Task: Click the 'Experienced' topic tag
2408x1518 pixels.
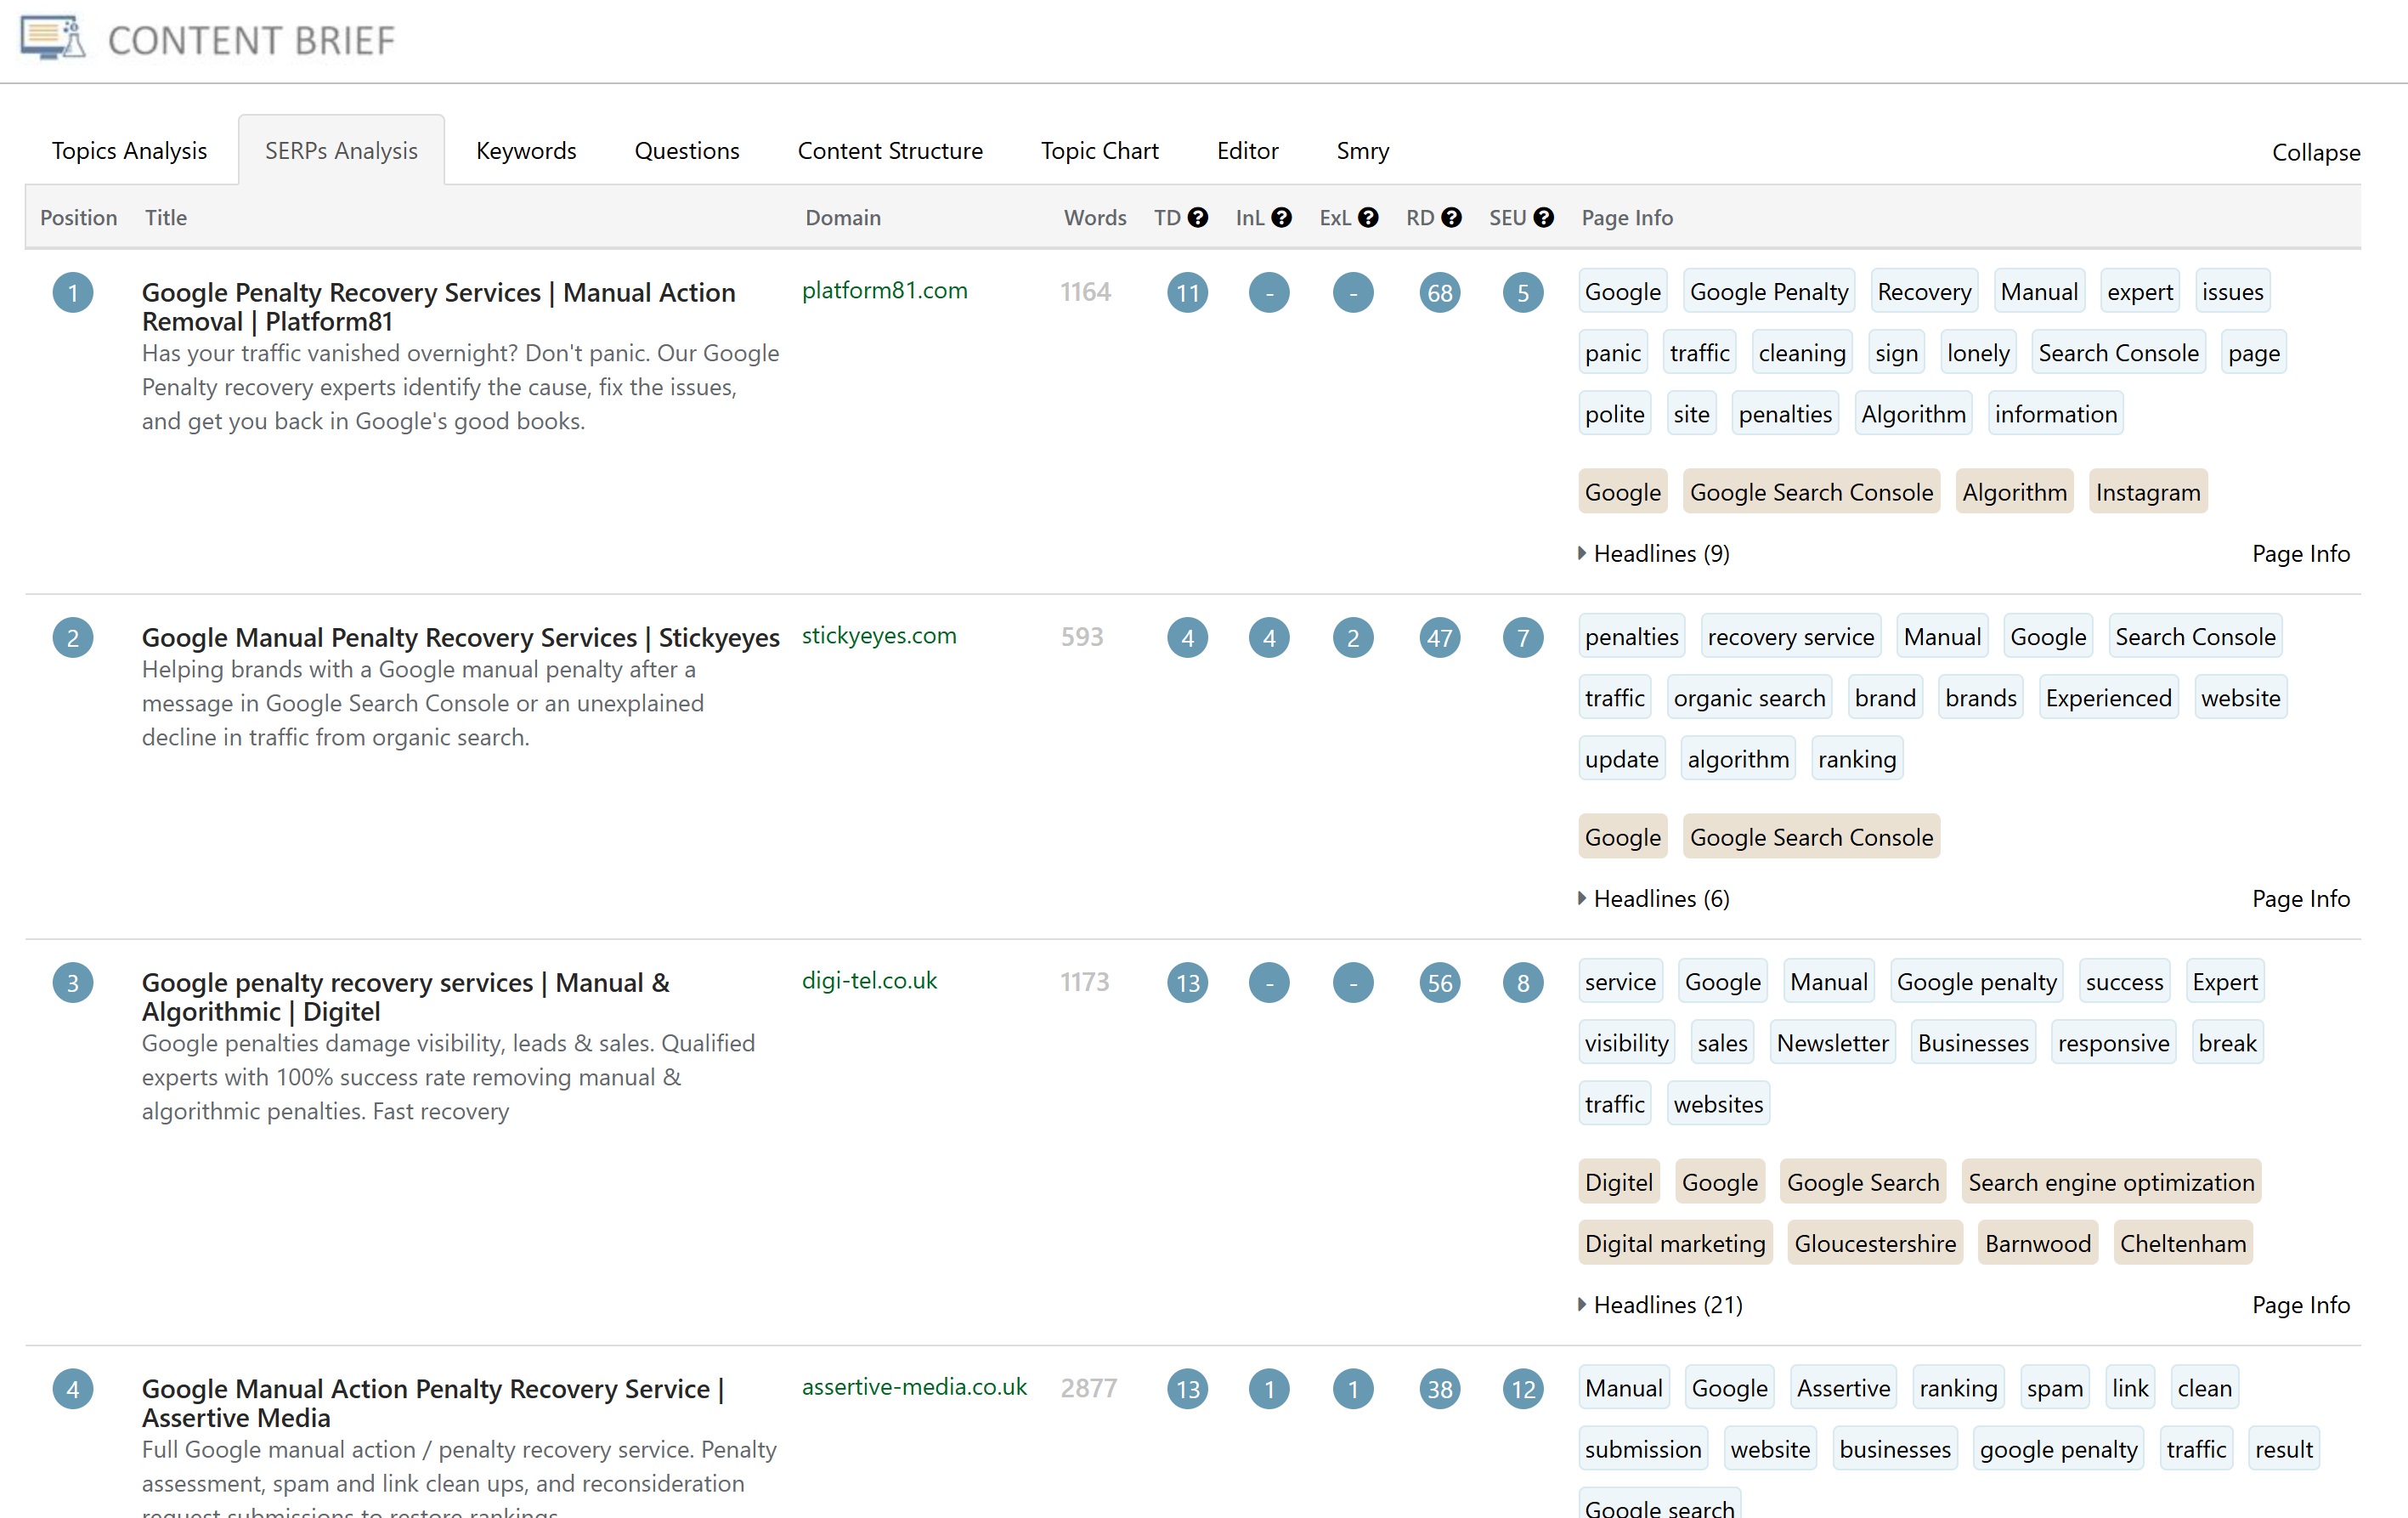Action: coord(2109,698)
